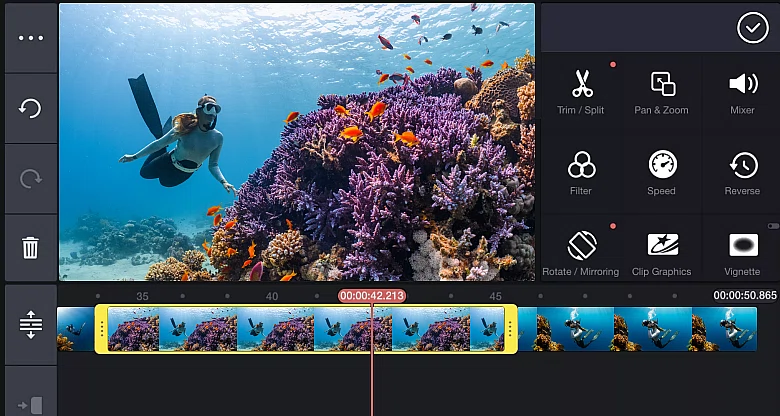Confirm edits with the checkmark button
780x416 pixels.
753,28
